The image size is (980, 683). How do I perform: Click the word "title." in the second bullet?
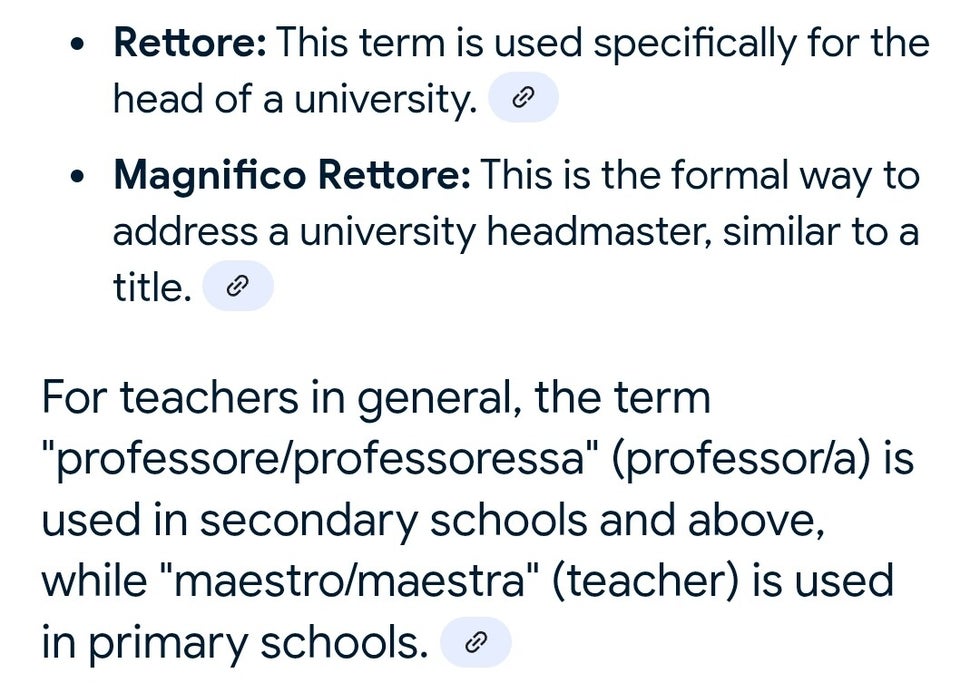[x=152, y=287]
